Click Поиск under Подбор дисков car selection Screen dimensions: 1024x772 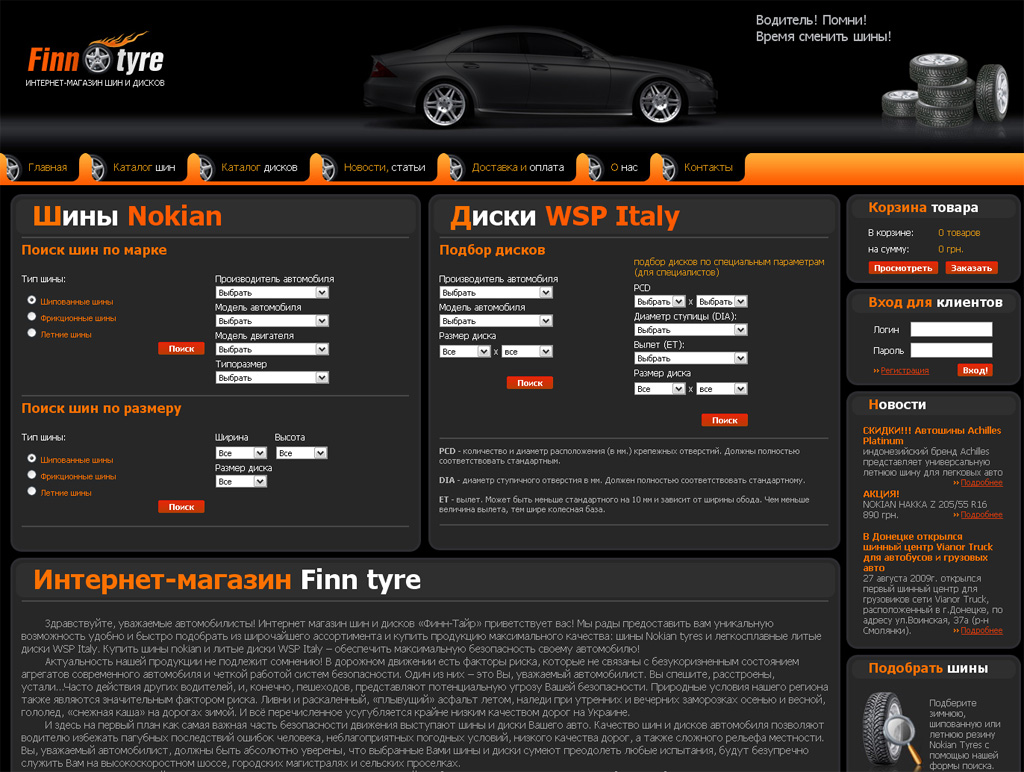point(530,383)
